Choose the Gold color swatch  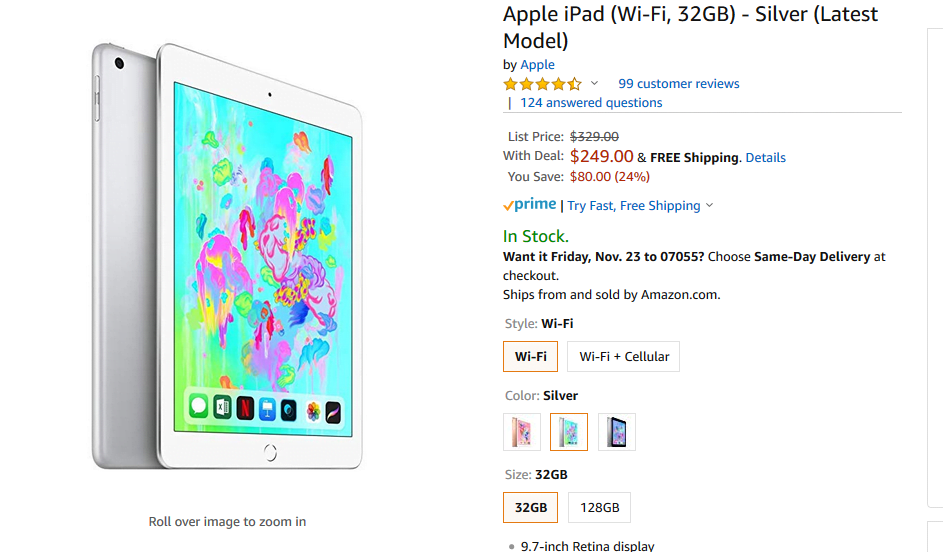[522, 432]
